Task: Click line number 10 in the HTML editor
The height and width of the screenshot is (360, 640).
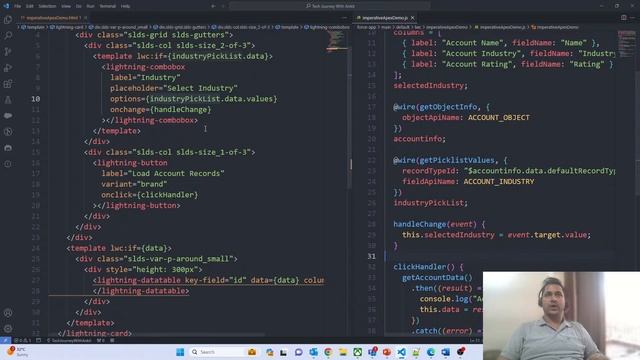Action: tap(36, 99)
